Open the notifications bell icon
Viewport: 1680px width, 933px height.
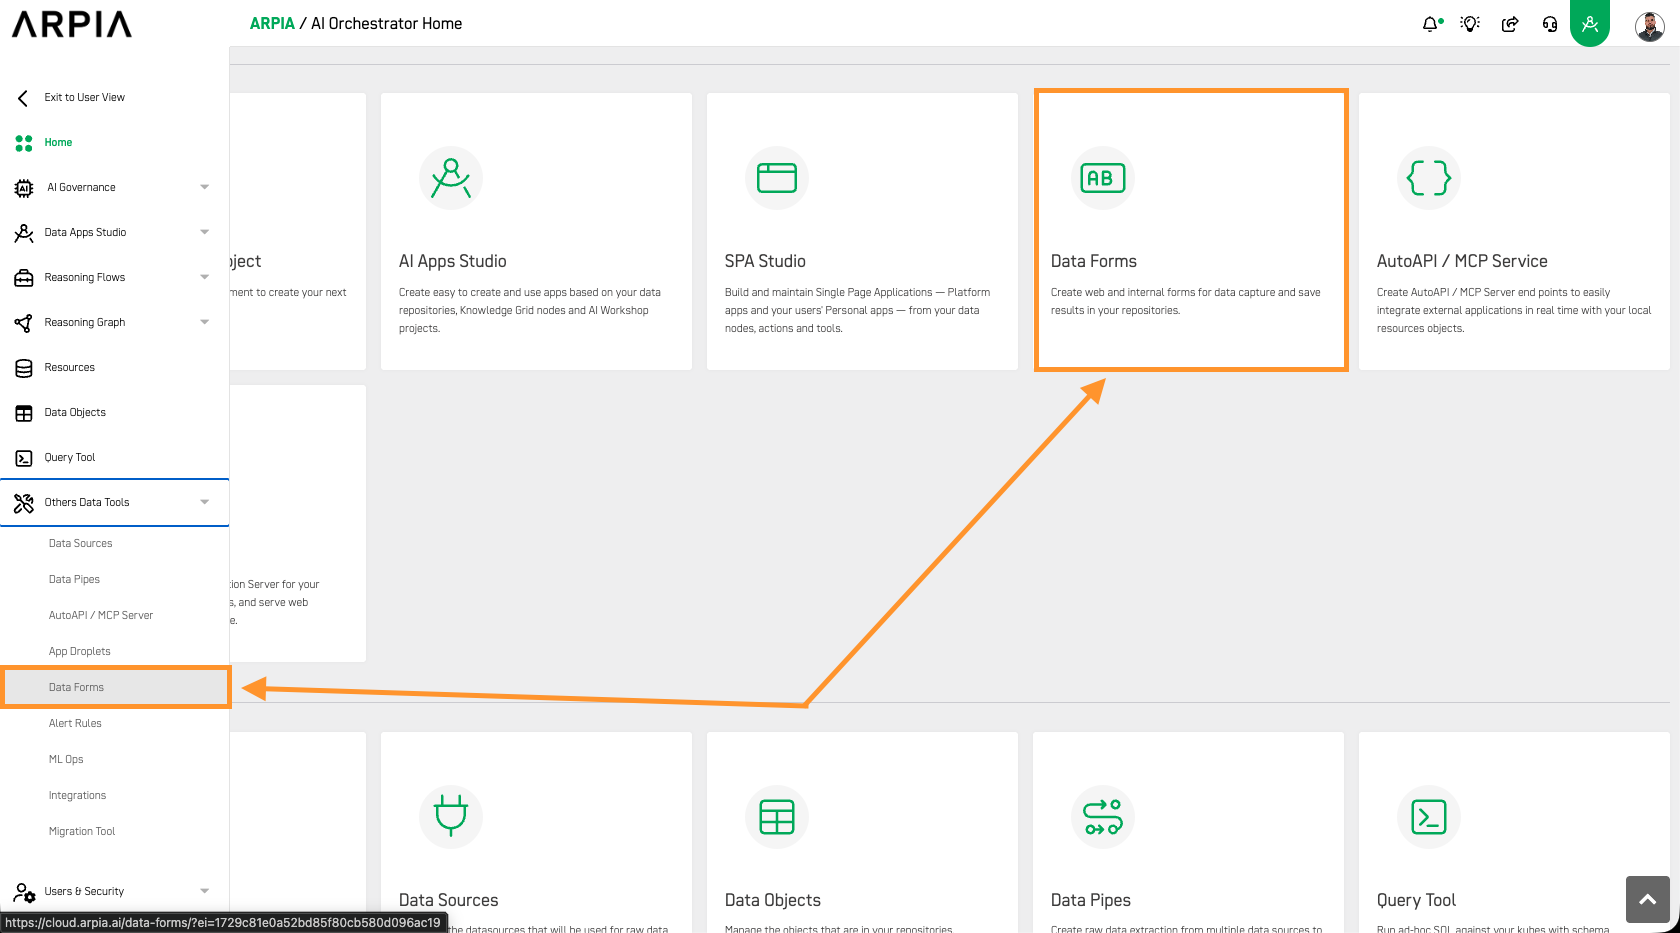[x=1431, y=24]
